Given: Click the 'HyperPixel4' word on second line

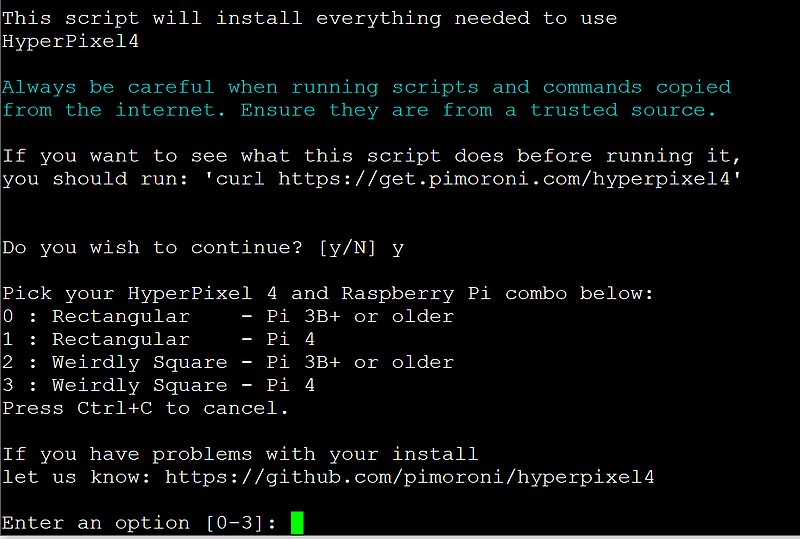Looking at the screenshot, I should pyautogui.click(x=70, y=41).
